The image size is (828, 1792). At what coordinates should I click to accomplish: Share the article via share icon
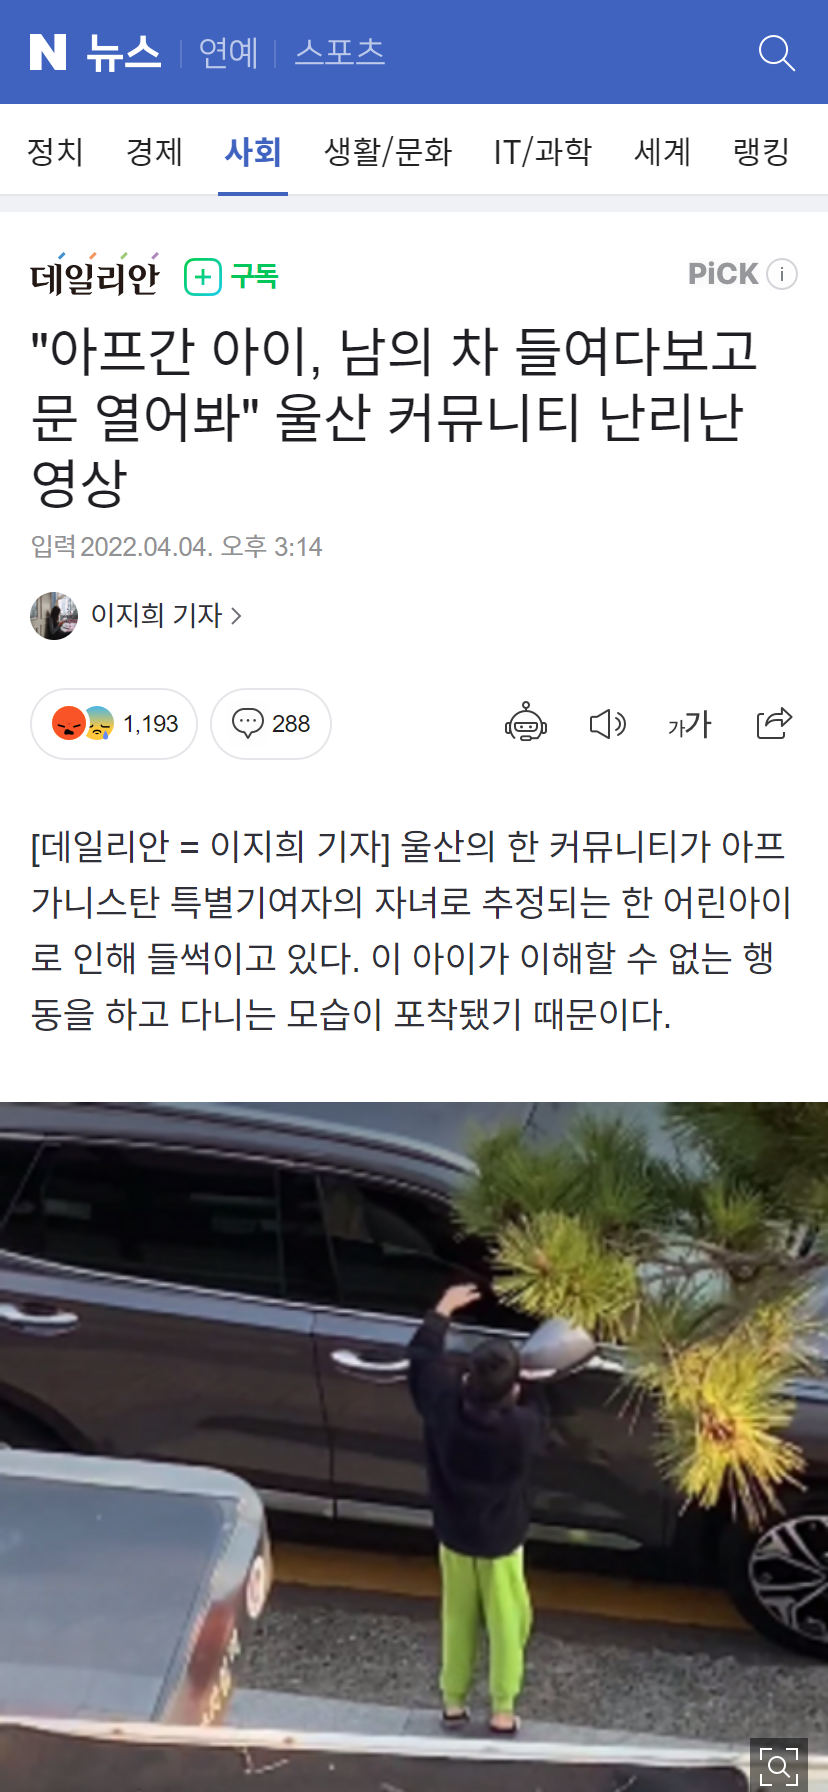tap(774, 722)
